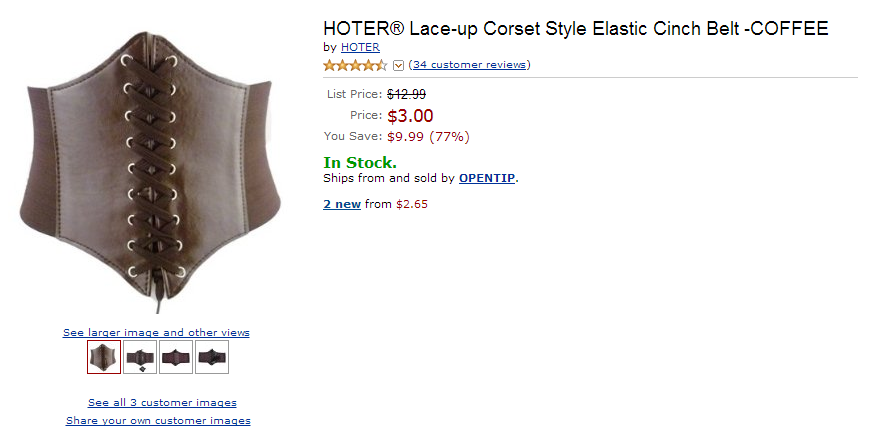870x439 pixels.
Task: Open the OPENTIP seller link
Action: pos(487,179)
